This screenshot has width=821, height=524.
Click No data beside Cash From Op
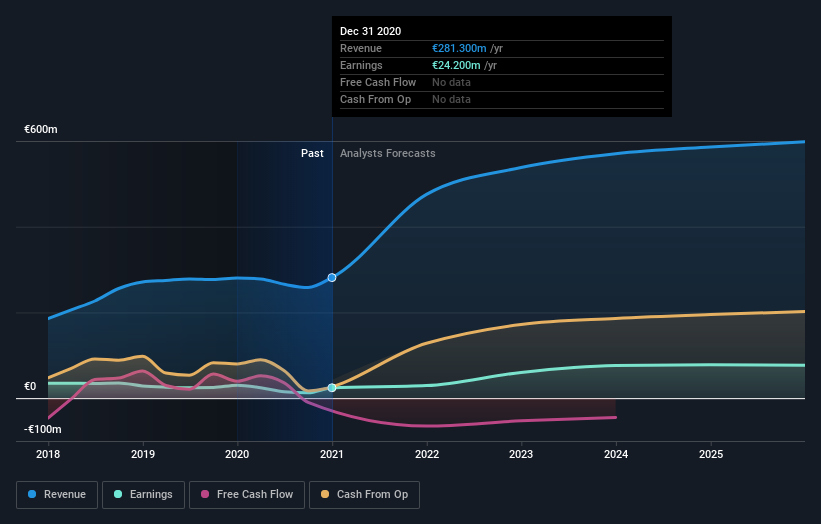451,99
